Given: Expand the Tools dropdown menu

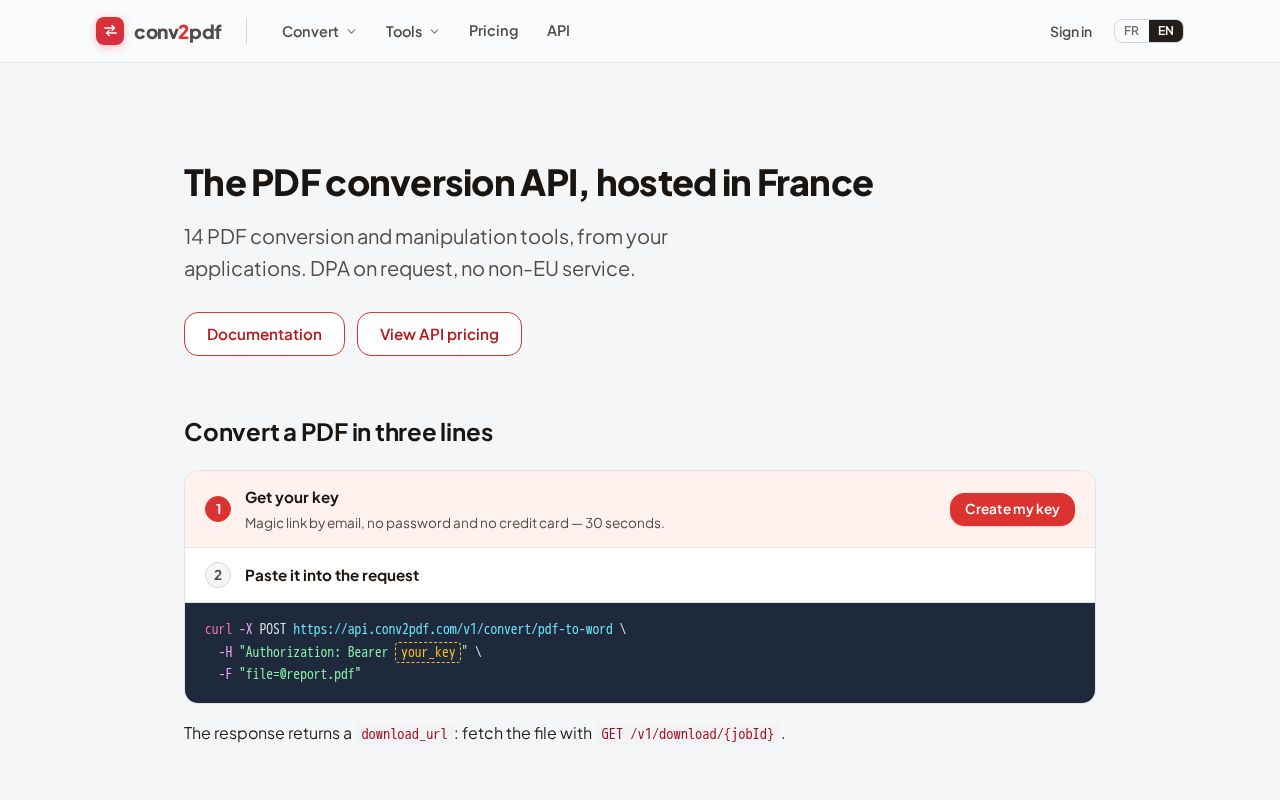Looking at the screenshot, I should 412,31.
